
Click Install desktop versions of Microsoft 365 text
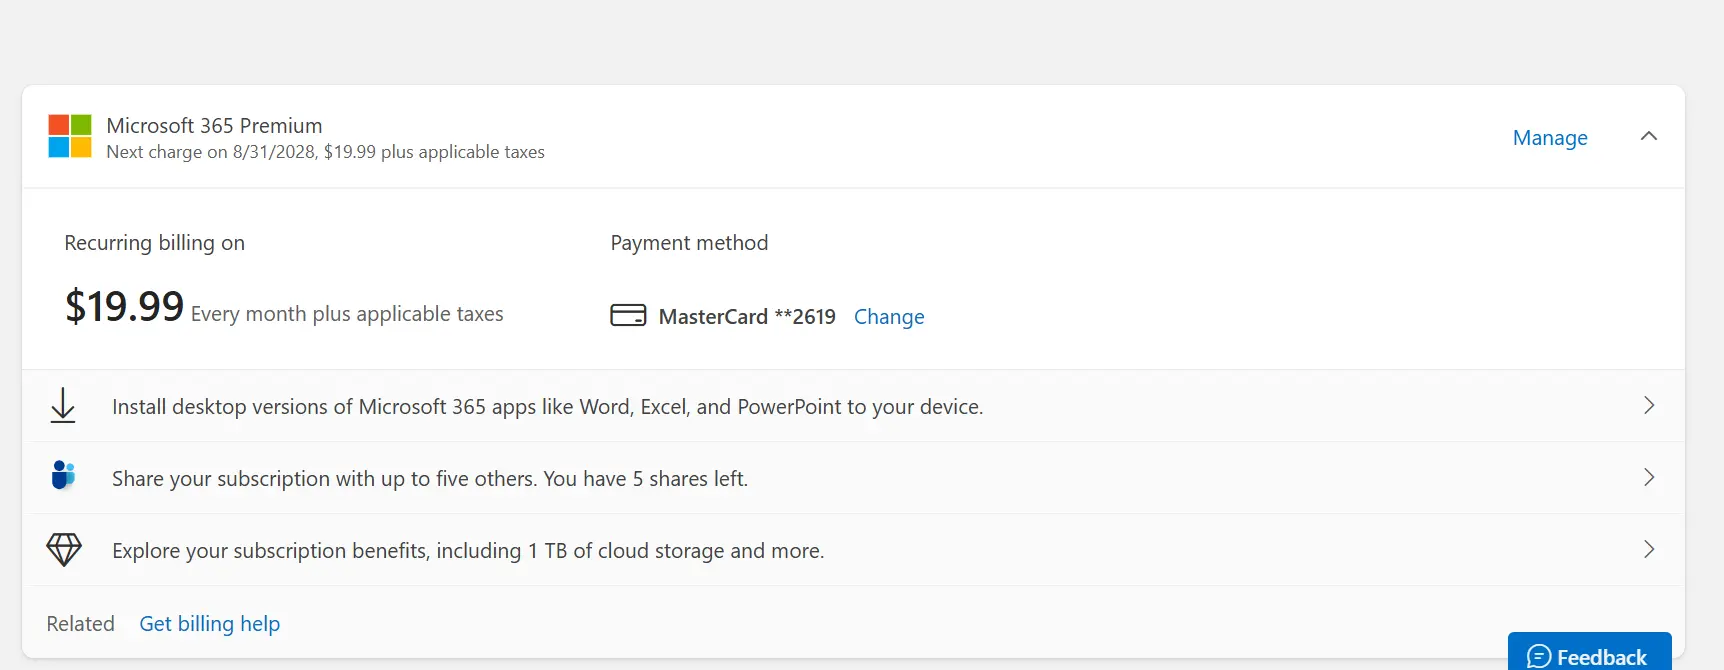tap(548, 407)
